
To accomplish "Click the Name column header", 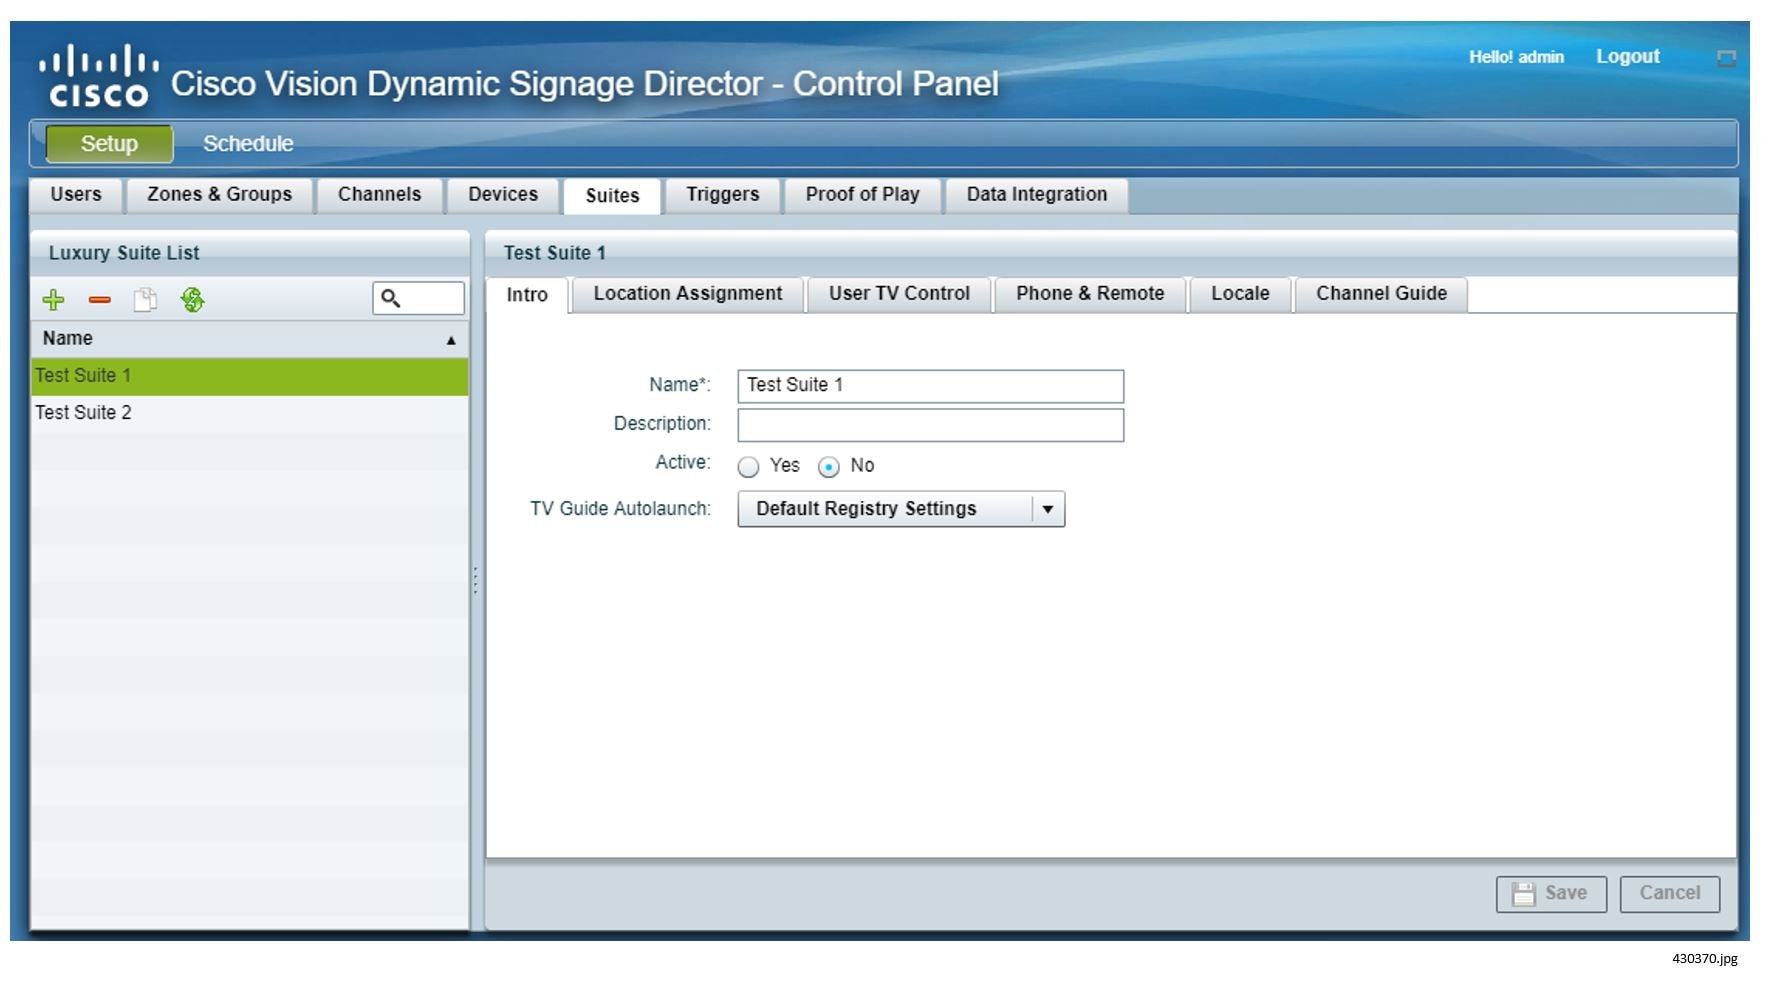I will [249, 339].
